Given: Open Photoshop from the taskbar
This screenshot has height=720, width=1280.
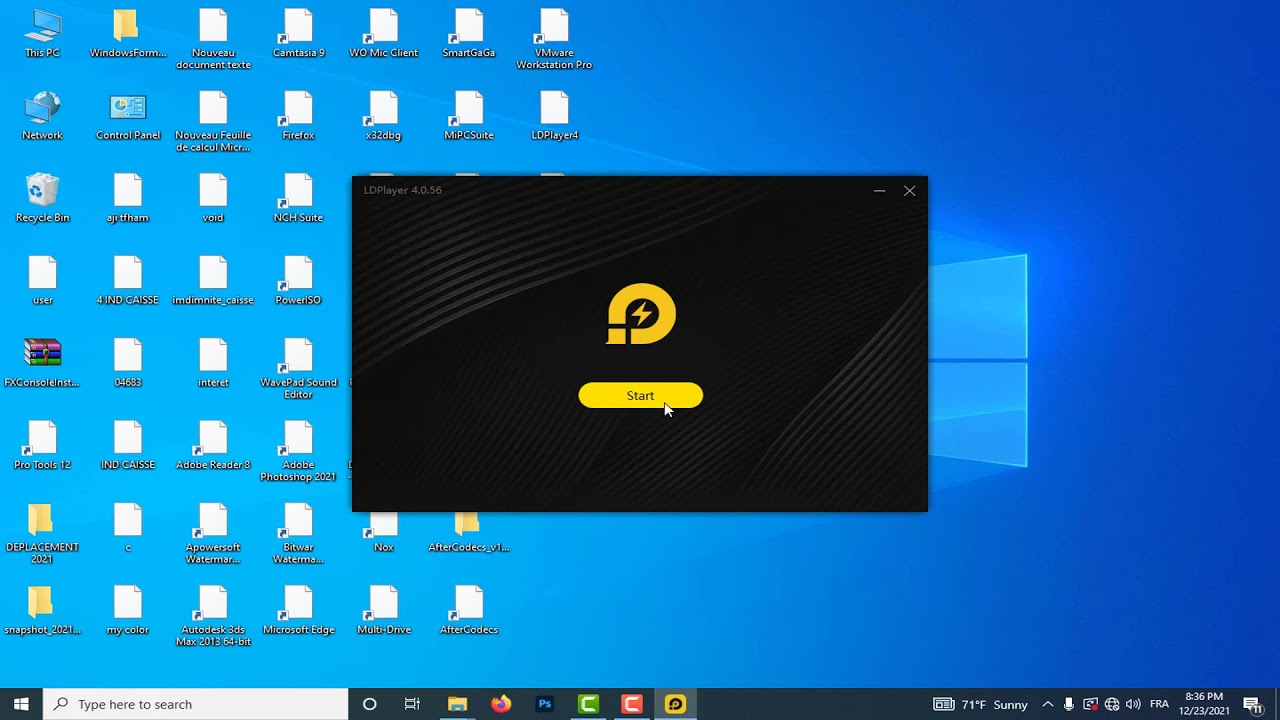Looking at the screenshot, I should pos(545,704).
